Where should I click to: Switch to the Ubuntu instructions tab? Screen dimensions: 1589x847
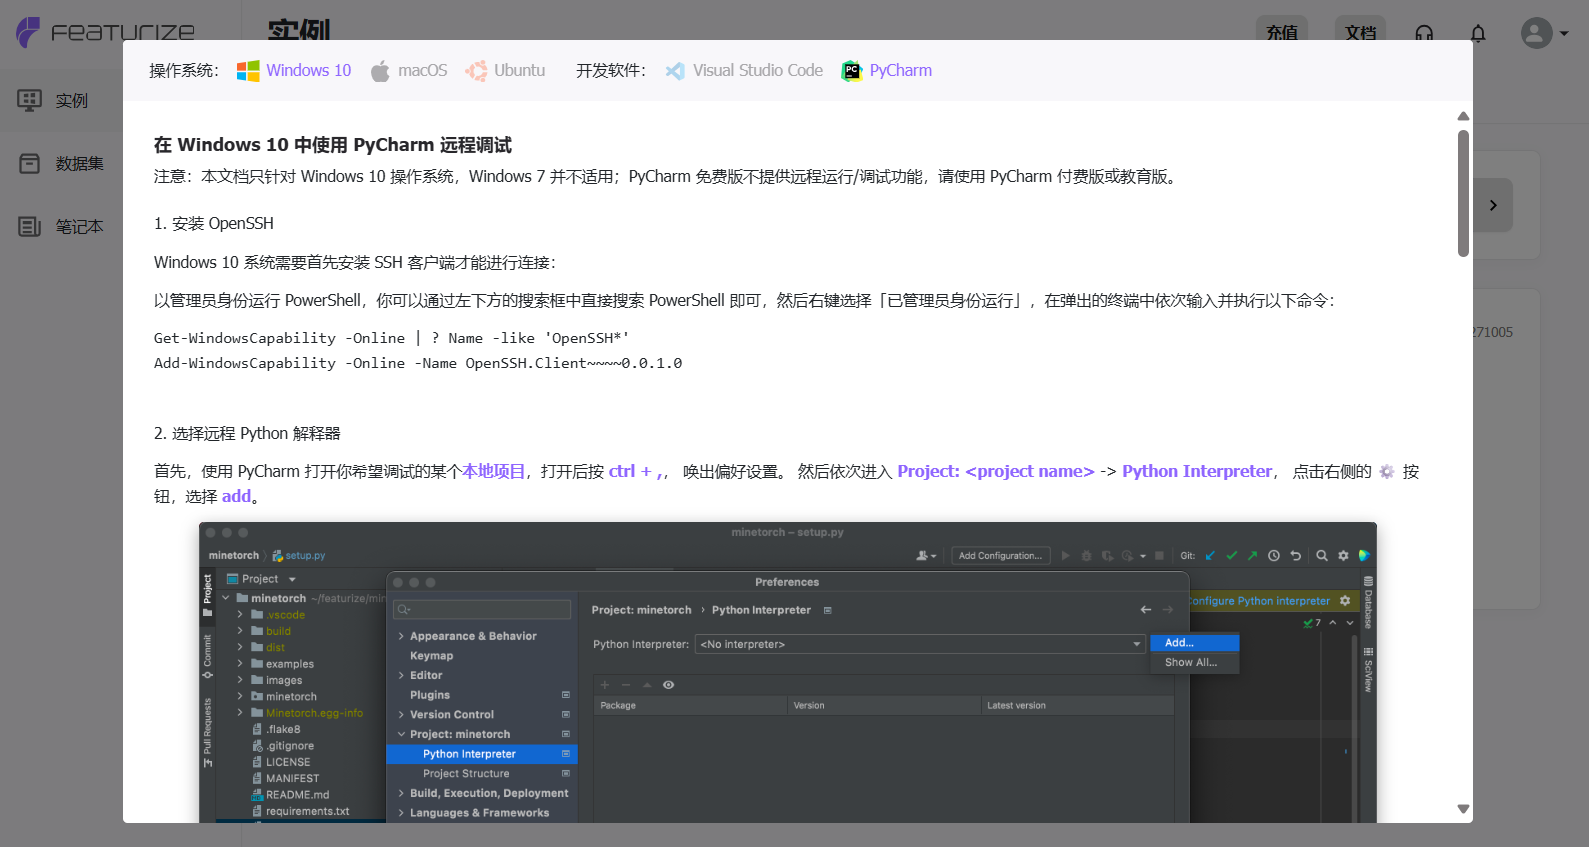[506, 71]
